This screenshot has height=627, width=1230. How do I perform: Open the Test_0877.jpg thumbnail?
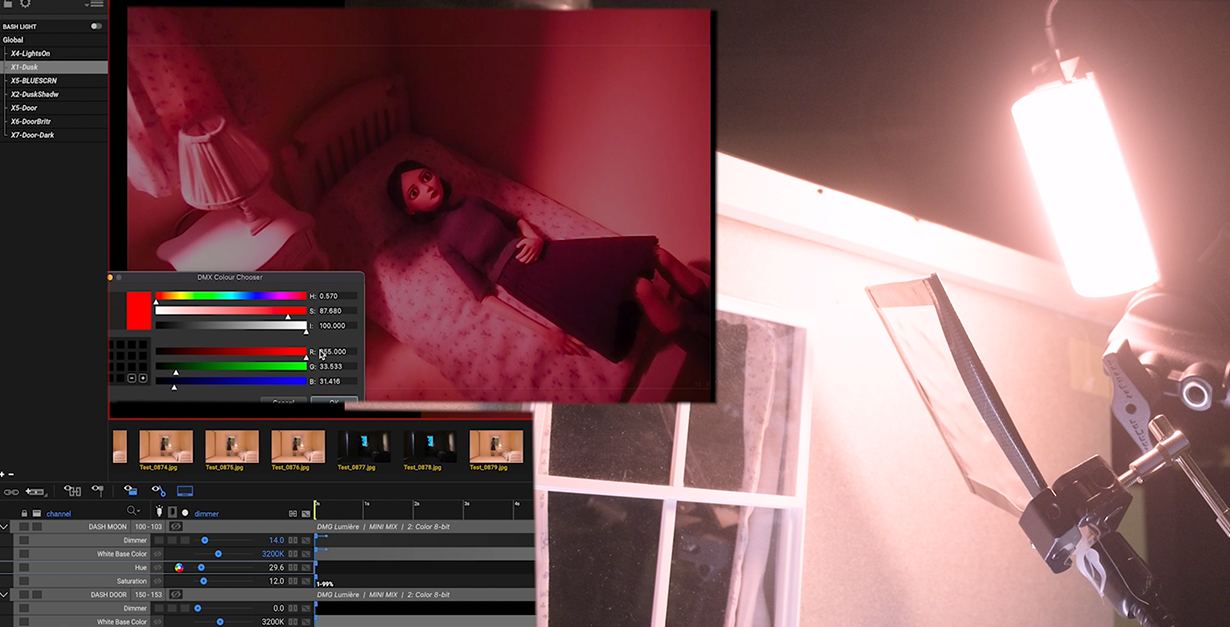pos(364,446)
